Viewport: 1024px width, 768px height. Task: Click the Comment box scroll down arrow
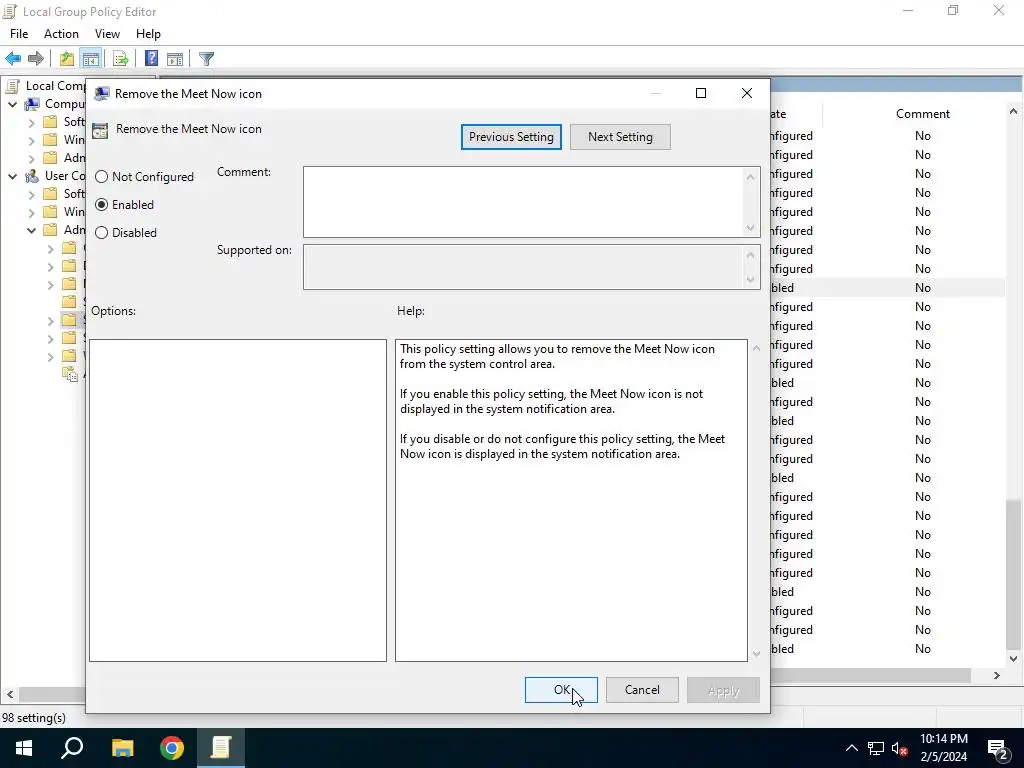(750, 228)
